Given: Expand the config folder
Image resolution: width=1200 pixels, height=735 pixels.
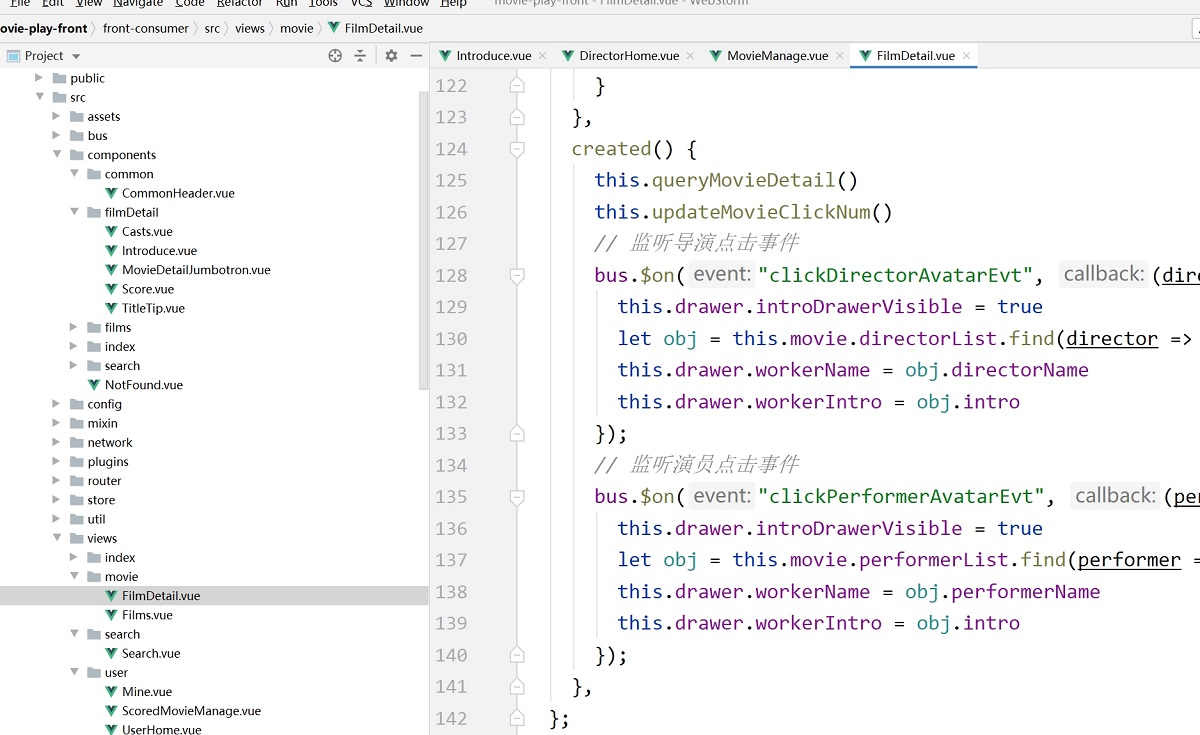Looking at the screenshot, I should click(x=56, y=404).
